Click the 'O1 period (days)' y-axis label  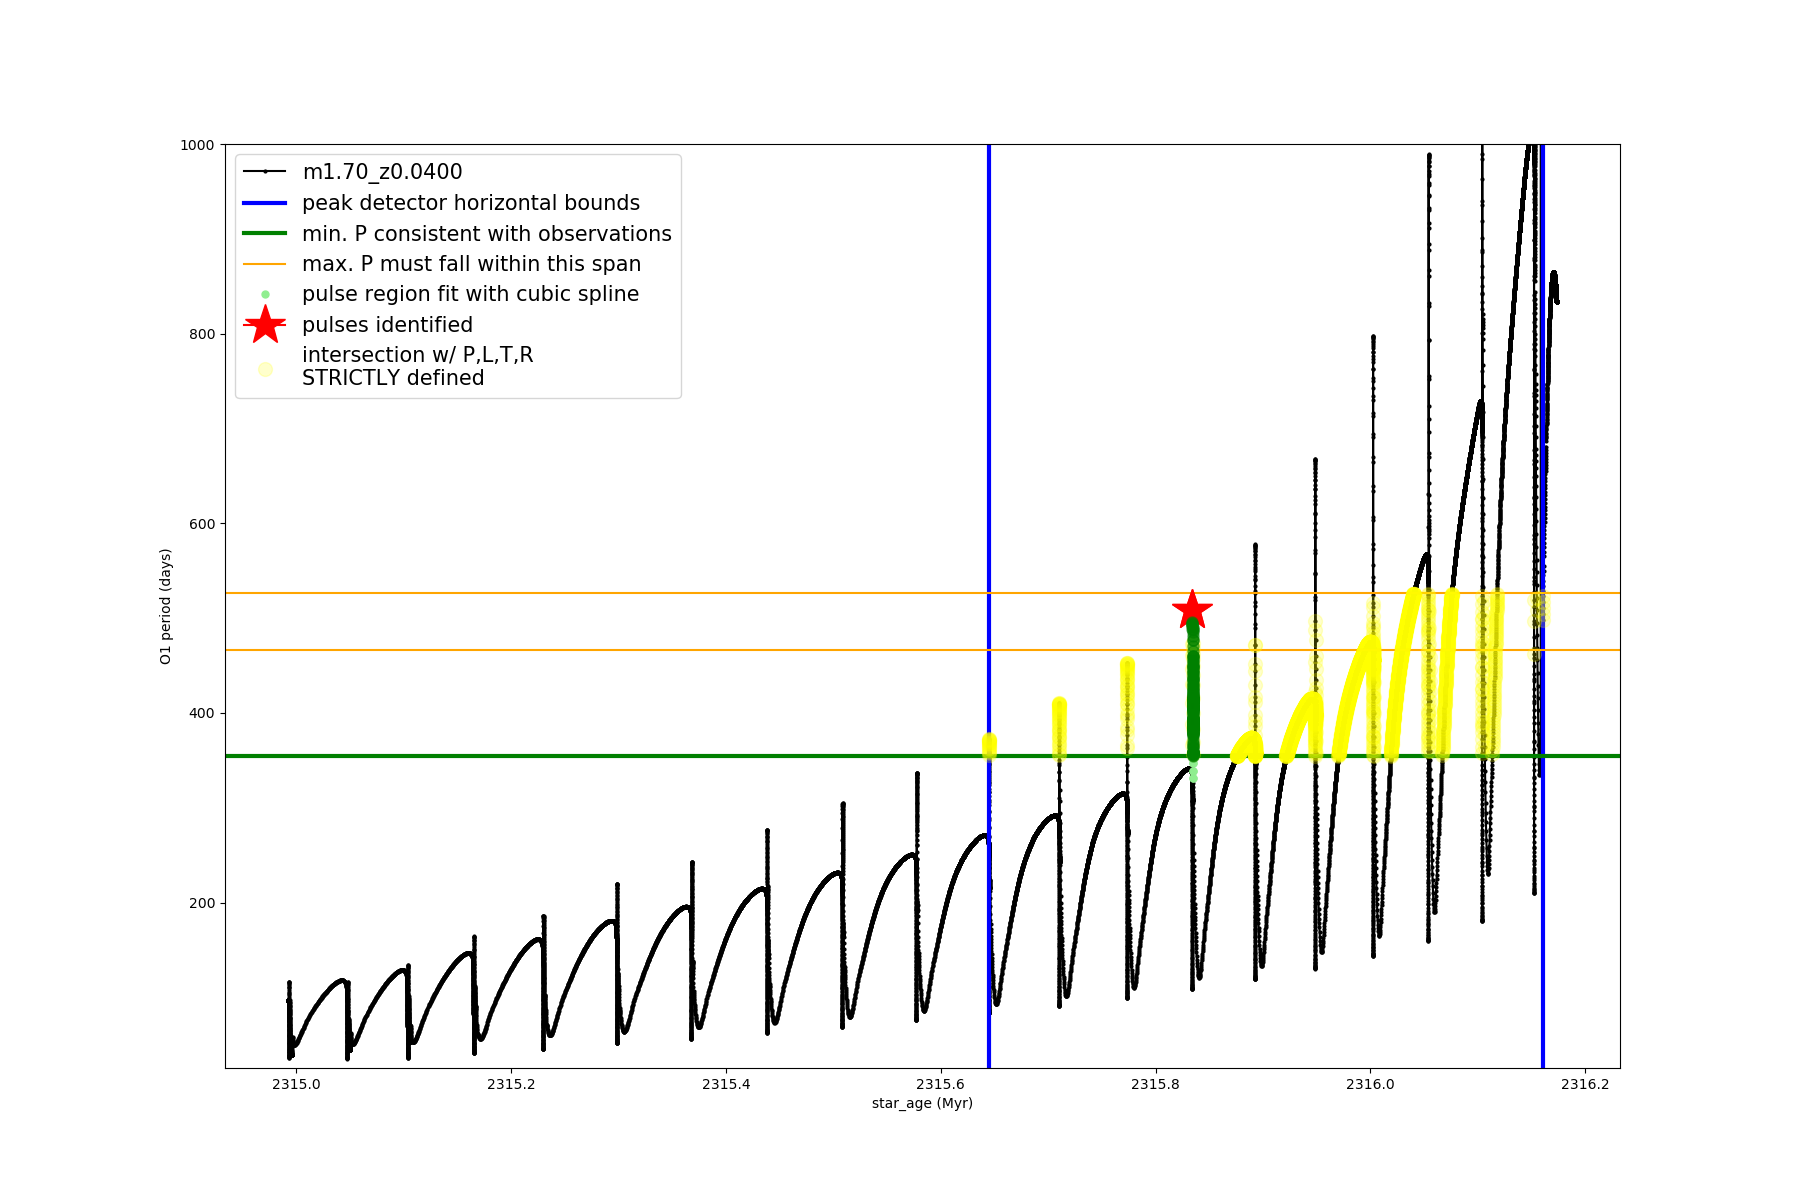point(166,606)
